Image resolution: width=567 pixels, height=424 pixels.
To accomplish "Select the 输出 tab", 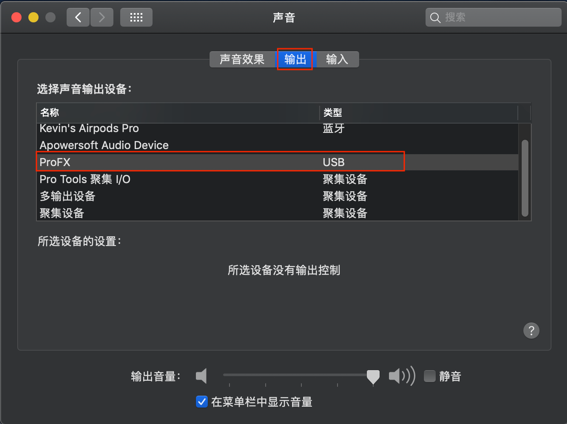I will (x=295, y=59).
